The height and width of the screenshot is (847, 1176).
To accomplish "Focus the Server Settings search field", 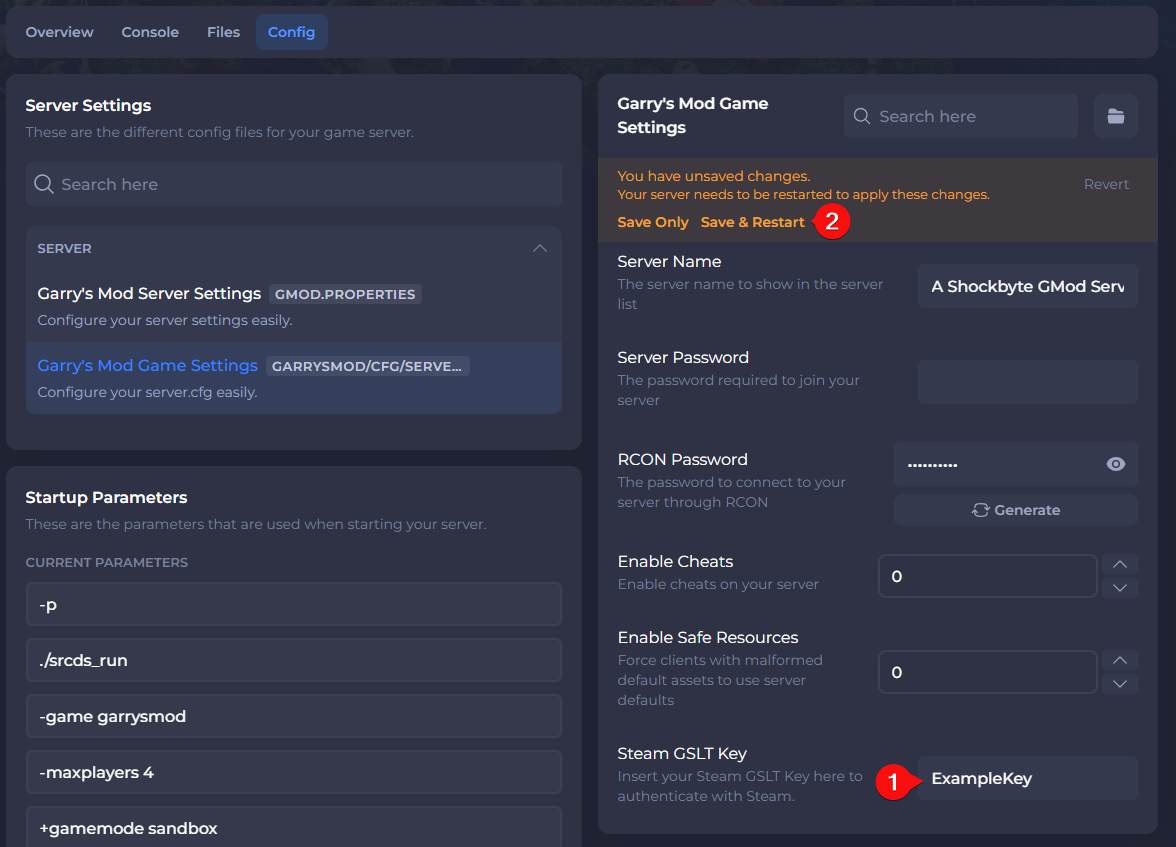I will point(294,184).
